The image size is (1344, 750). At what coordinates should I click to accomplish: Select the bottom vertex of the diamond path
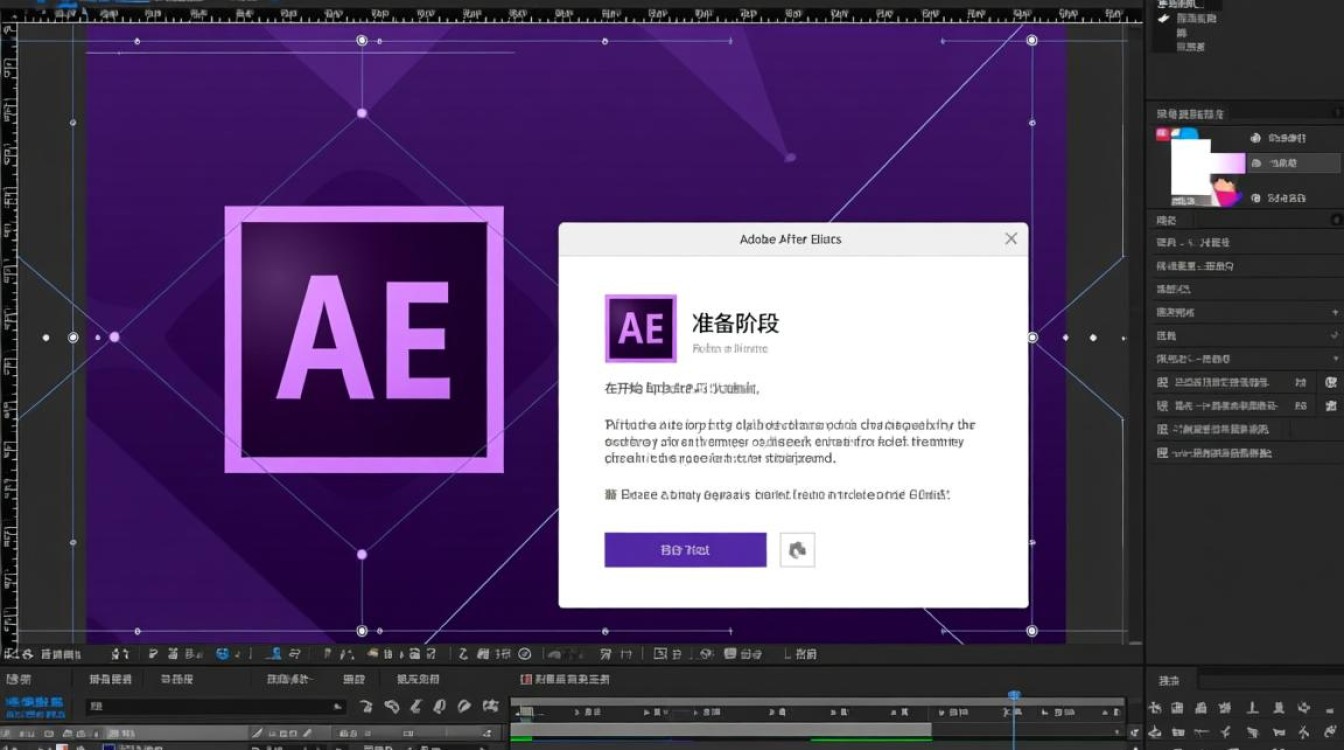click(362, 554)
